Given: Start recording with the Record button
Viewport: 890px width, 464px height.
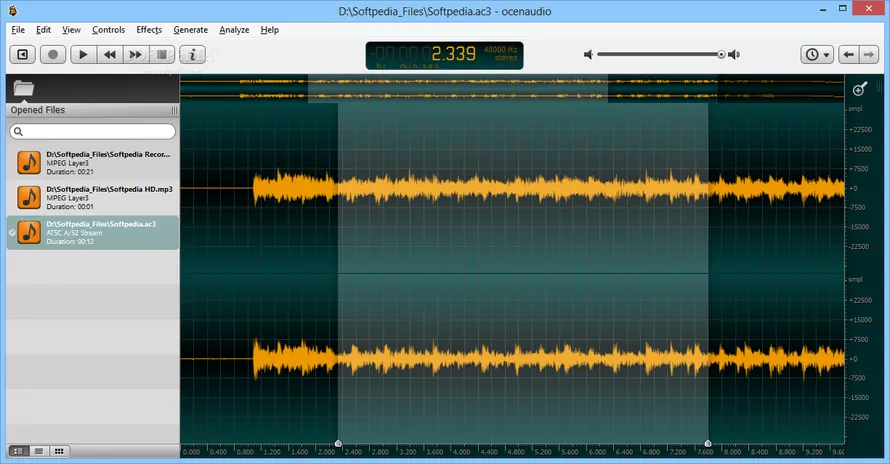Looking at the screenshot, I should coord(53,55).
